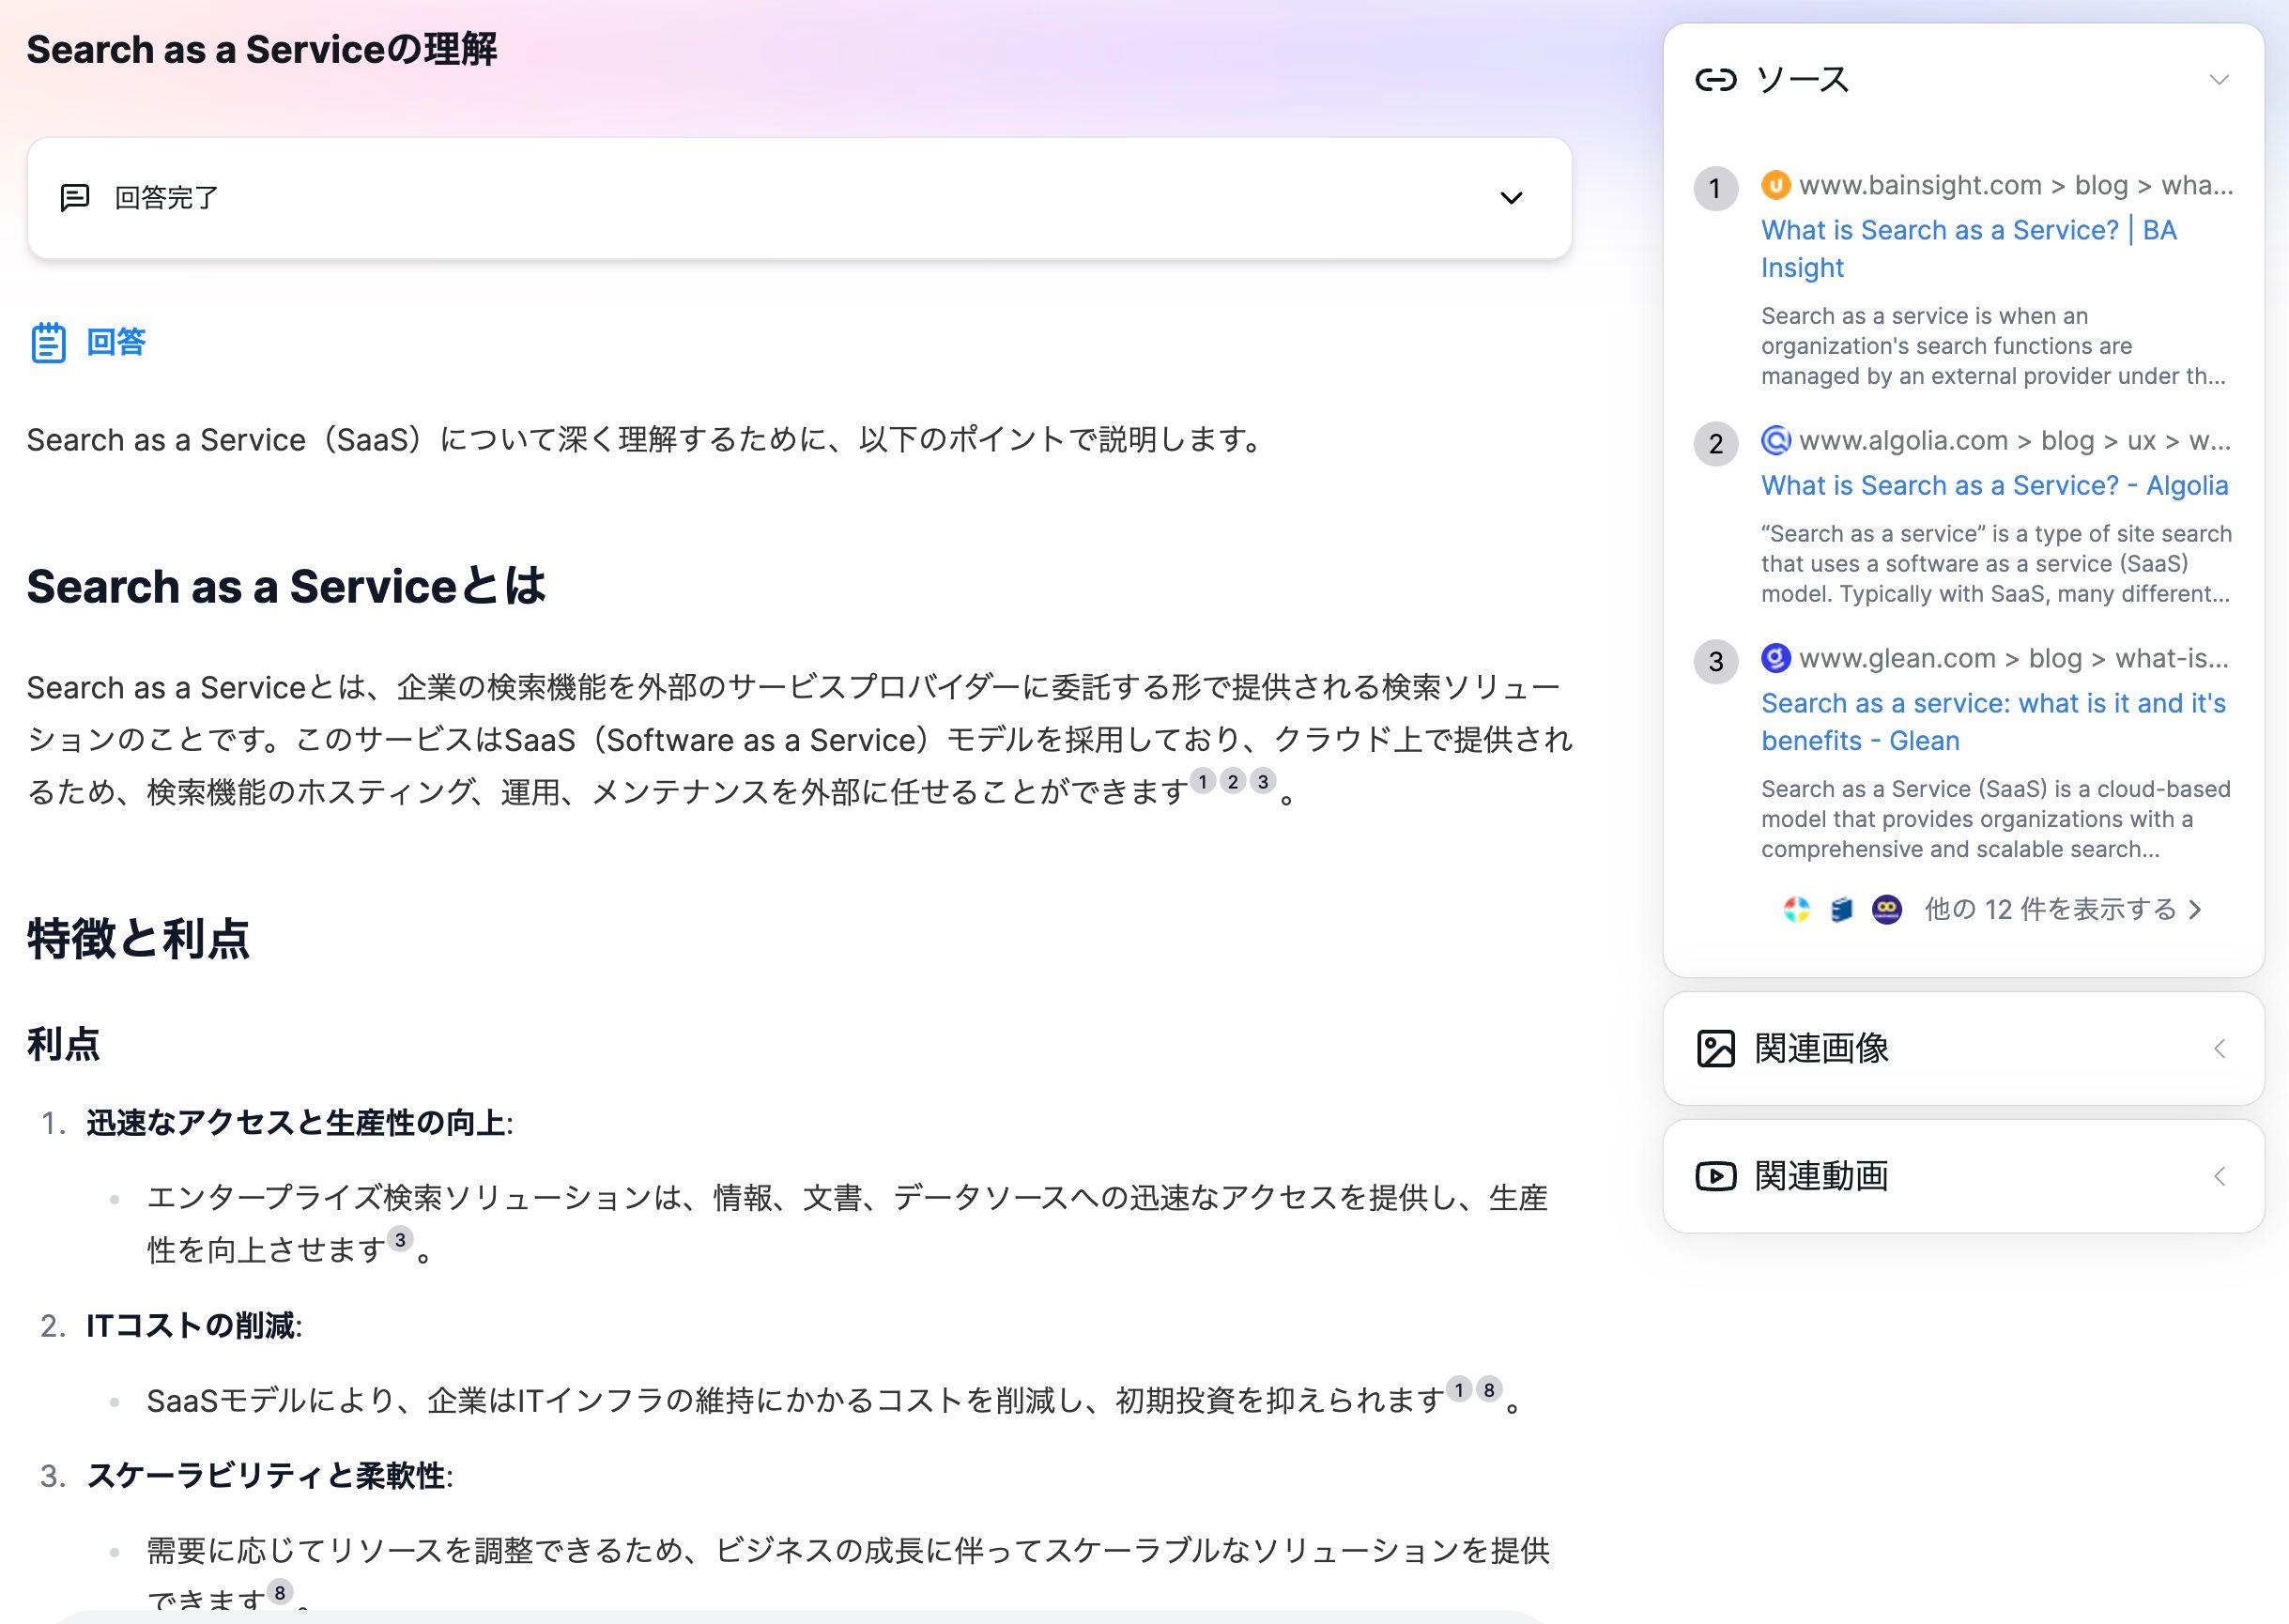Click the BA Insight snippet 'Search as a service is when an...'
The image size is (2289, 1624).
pyautogui.click(x=1993, y=346)
